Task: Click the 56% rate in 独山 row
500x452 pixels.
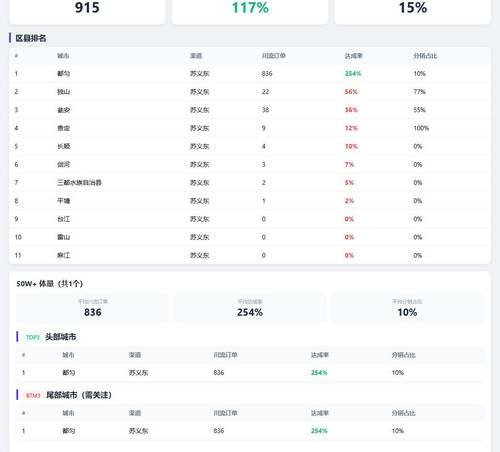Action: pyautogui.click(x=351, y=92)
